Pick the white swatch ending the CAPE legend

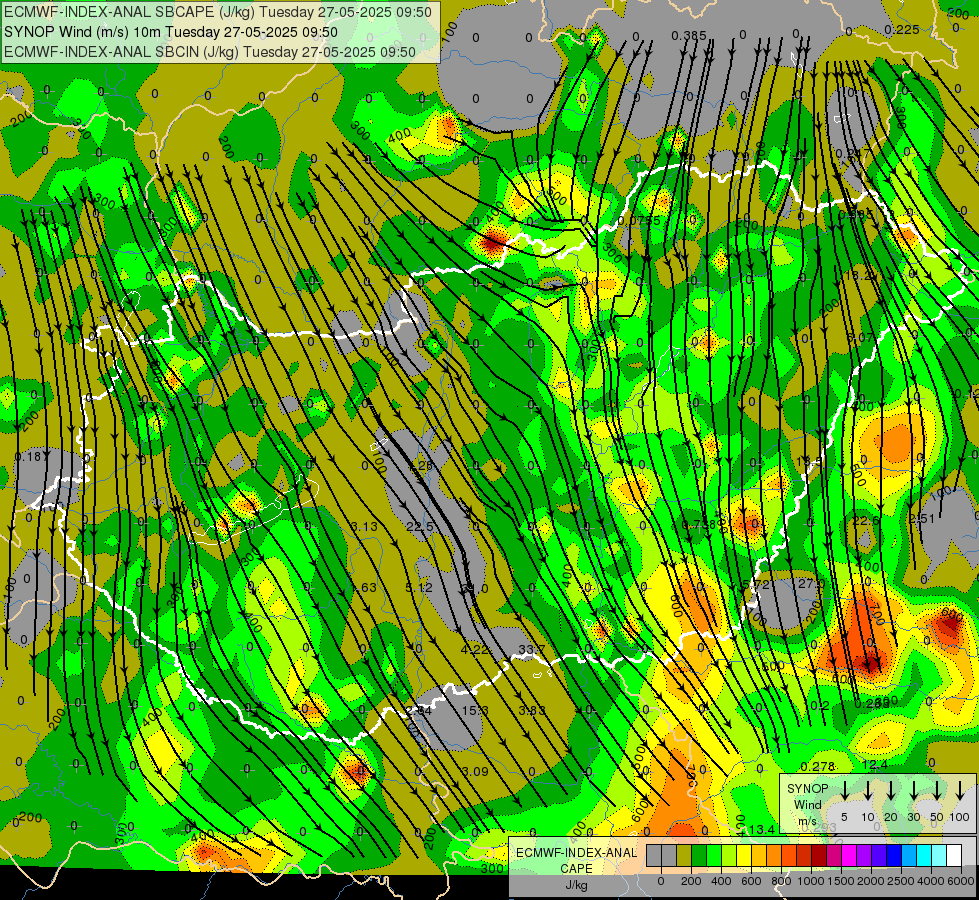[953, 855]
